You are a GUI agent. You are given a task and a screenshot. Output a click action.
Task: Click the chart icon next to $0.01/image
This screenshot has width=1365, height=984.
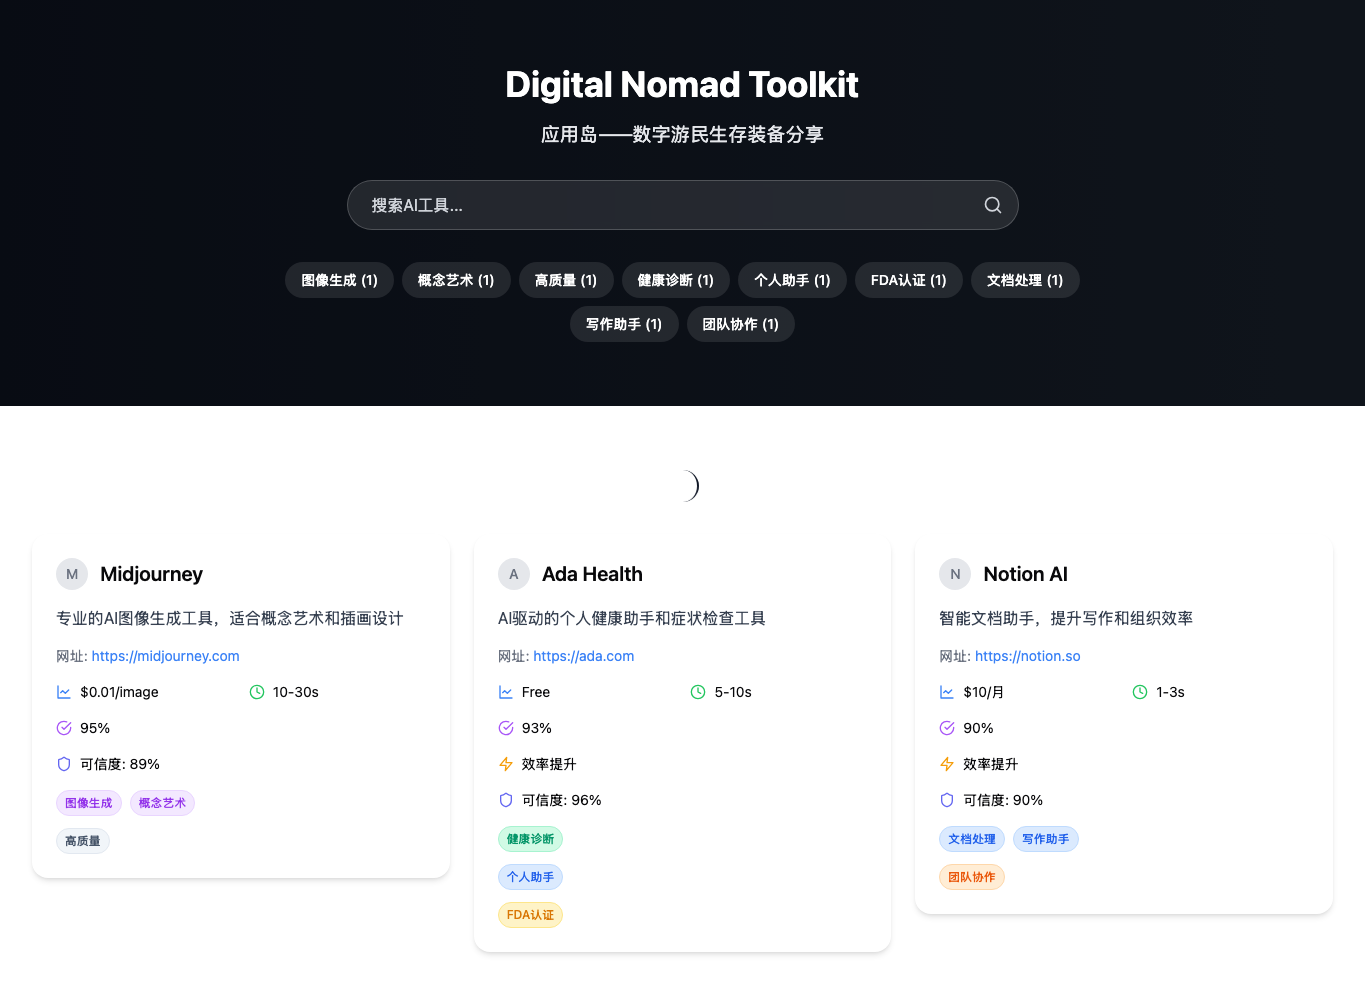click(62, 691)
